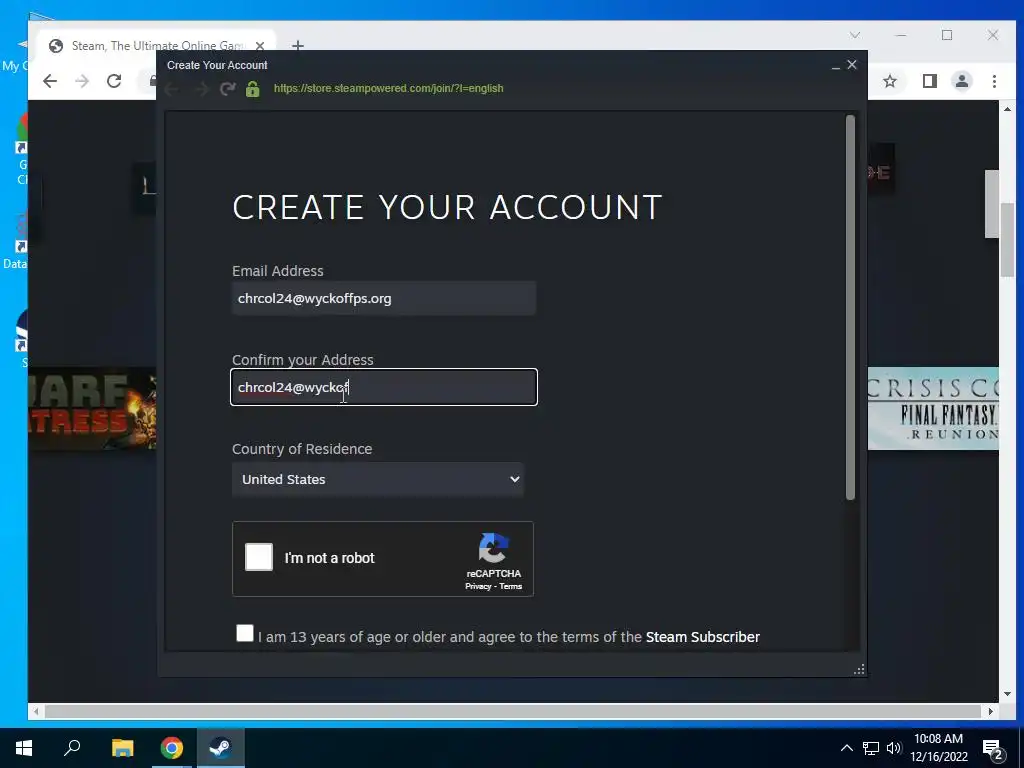The image size is (1024, 768).
Task: Click the Steam window corner grip
Action: [859, 669]
